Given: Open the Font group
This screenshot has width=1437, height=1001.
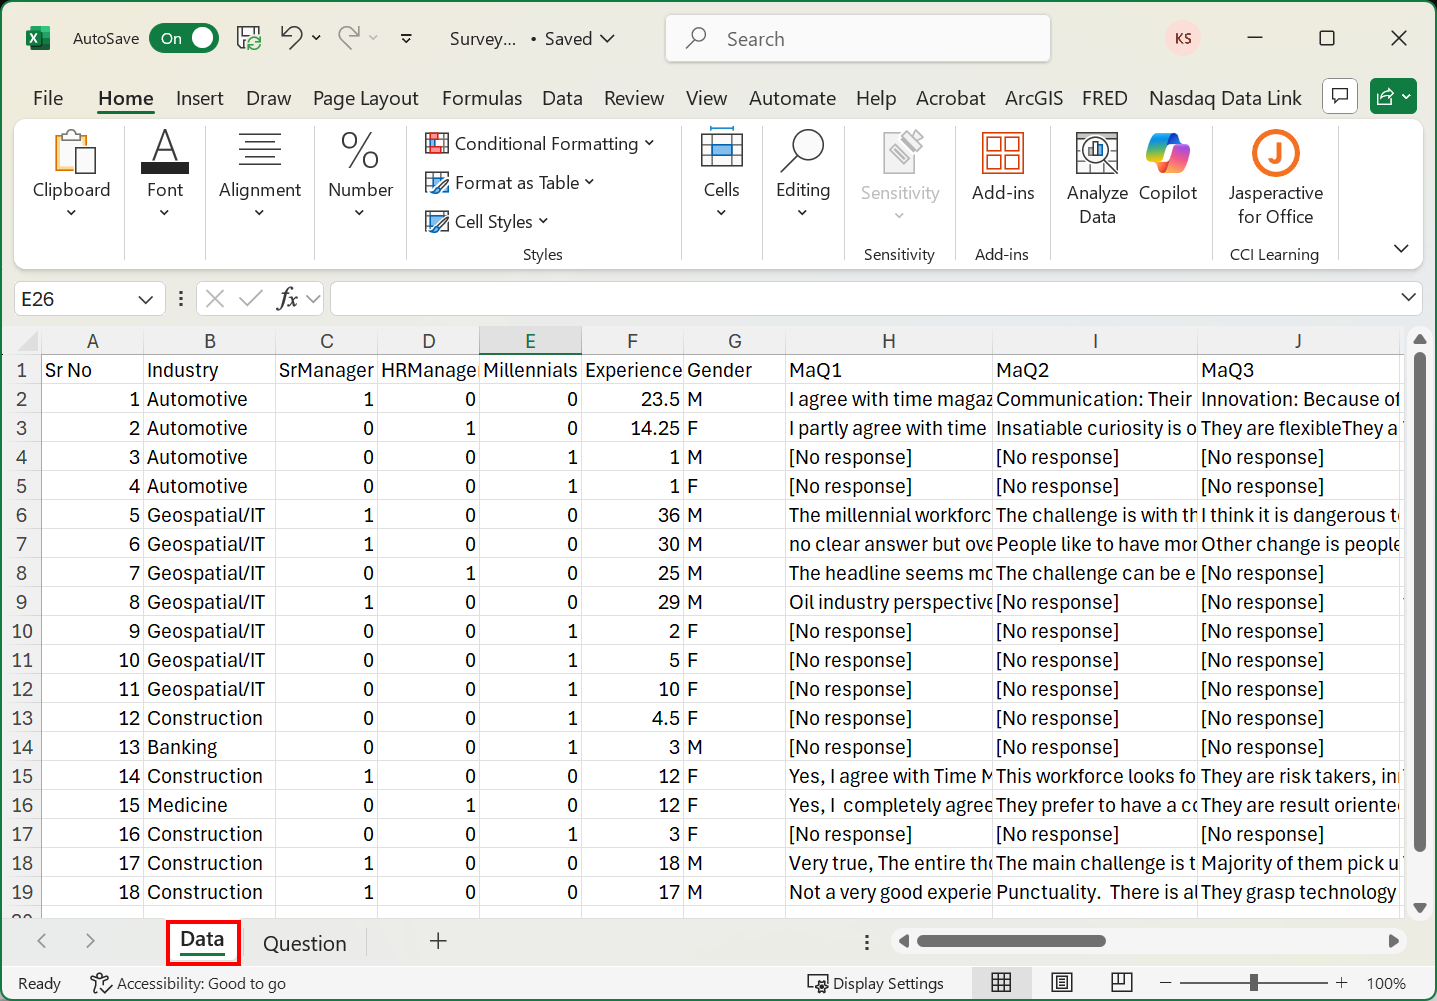Looking at the screenshot, I should coord(165,175).
